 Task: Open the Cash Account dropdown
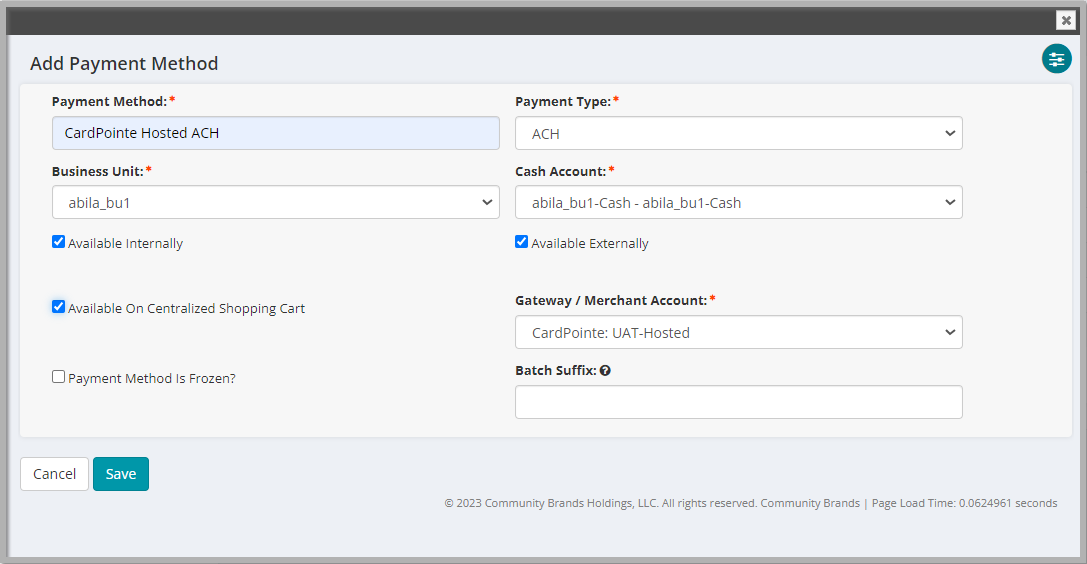click(738, 202)
